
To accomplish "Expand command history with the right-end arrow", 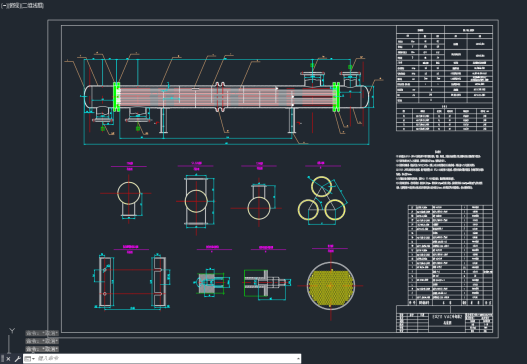I will tap(298, 359).
